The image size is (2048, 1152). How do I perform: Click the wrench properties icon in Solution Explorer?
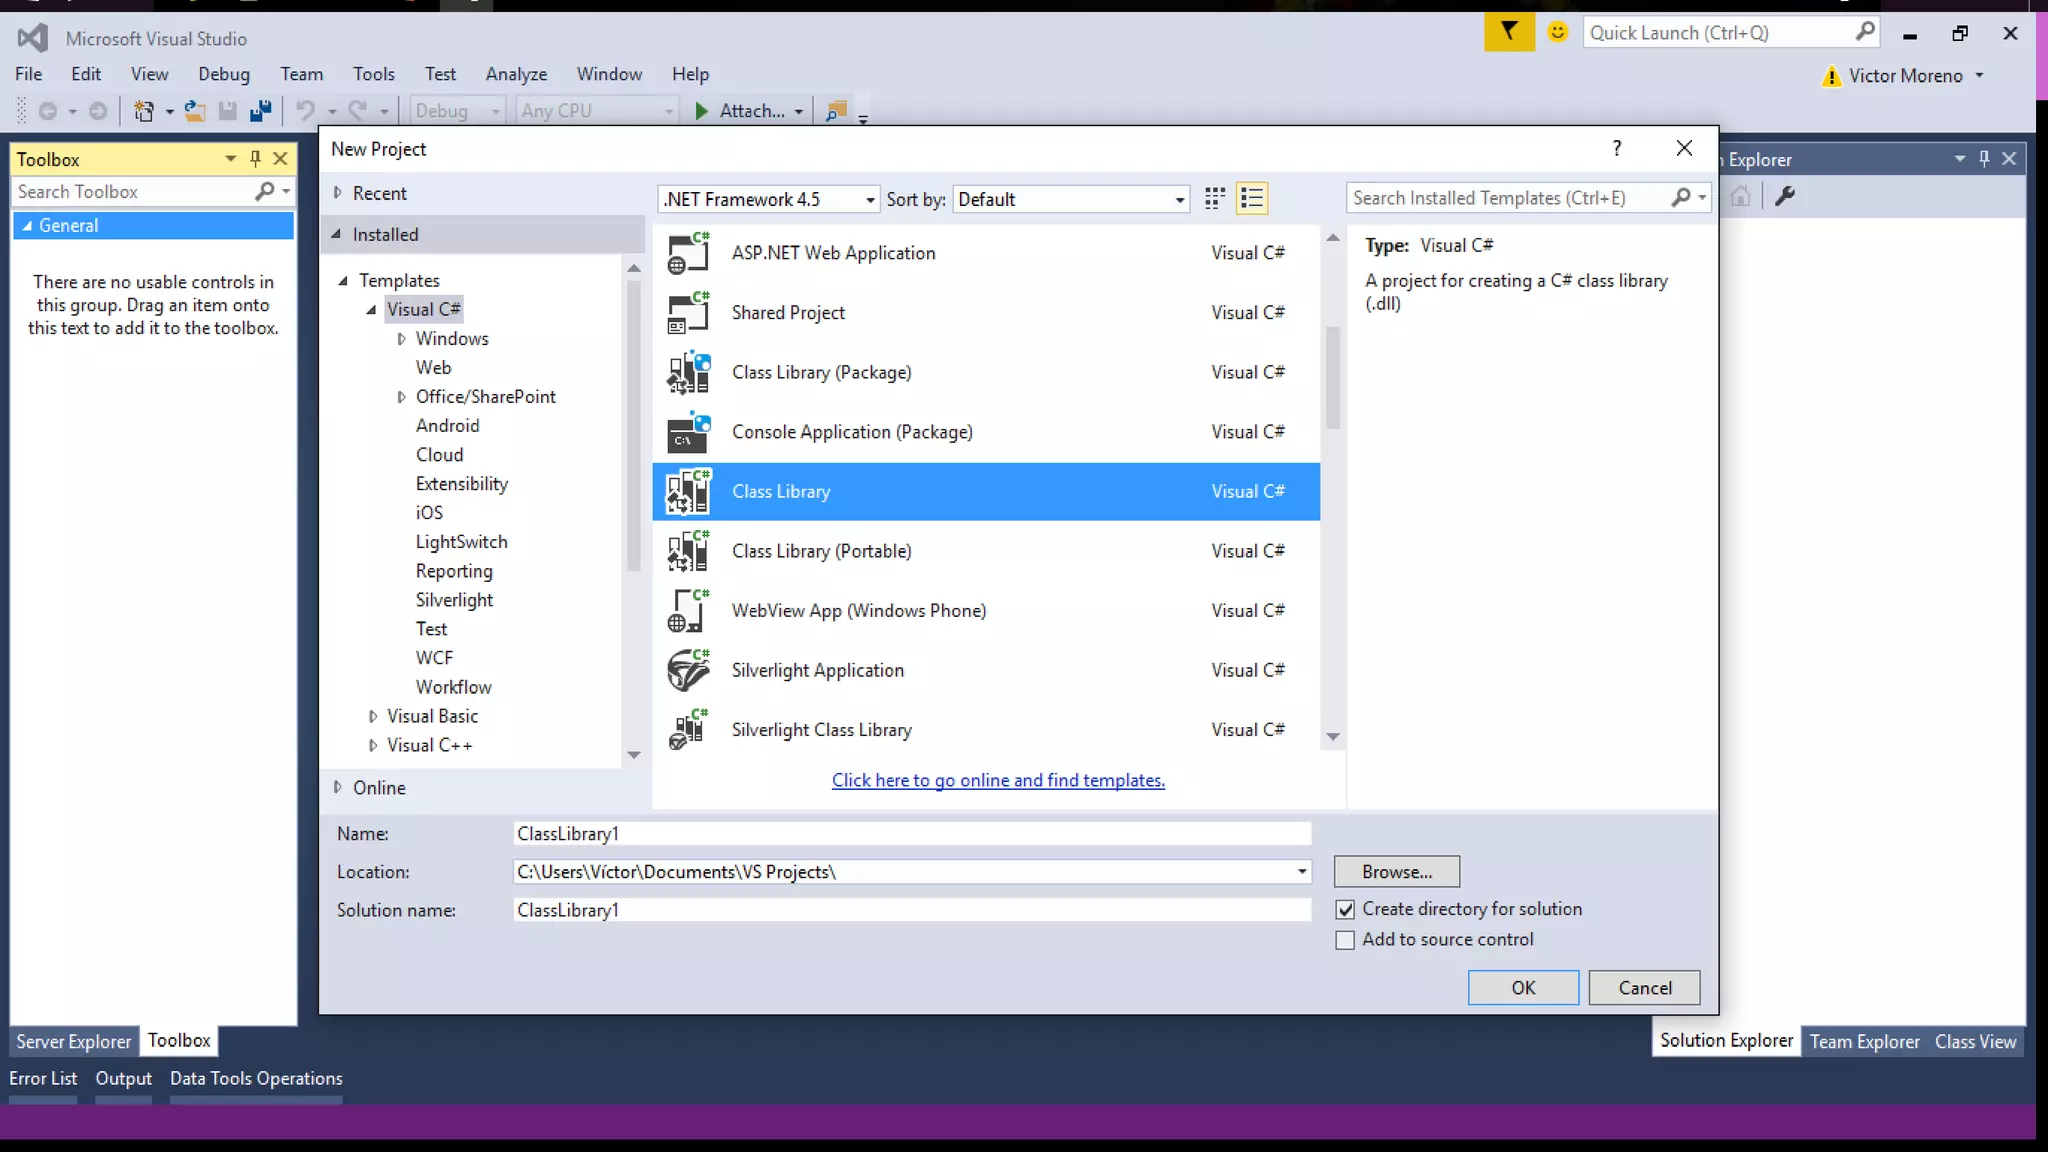point(1785,196)
